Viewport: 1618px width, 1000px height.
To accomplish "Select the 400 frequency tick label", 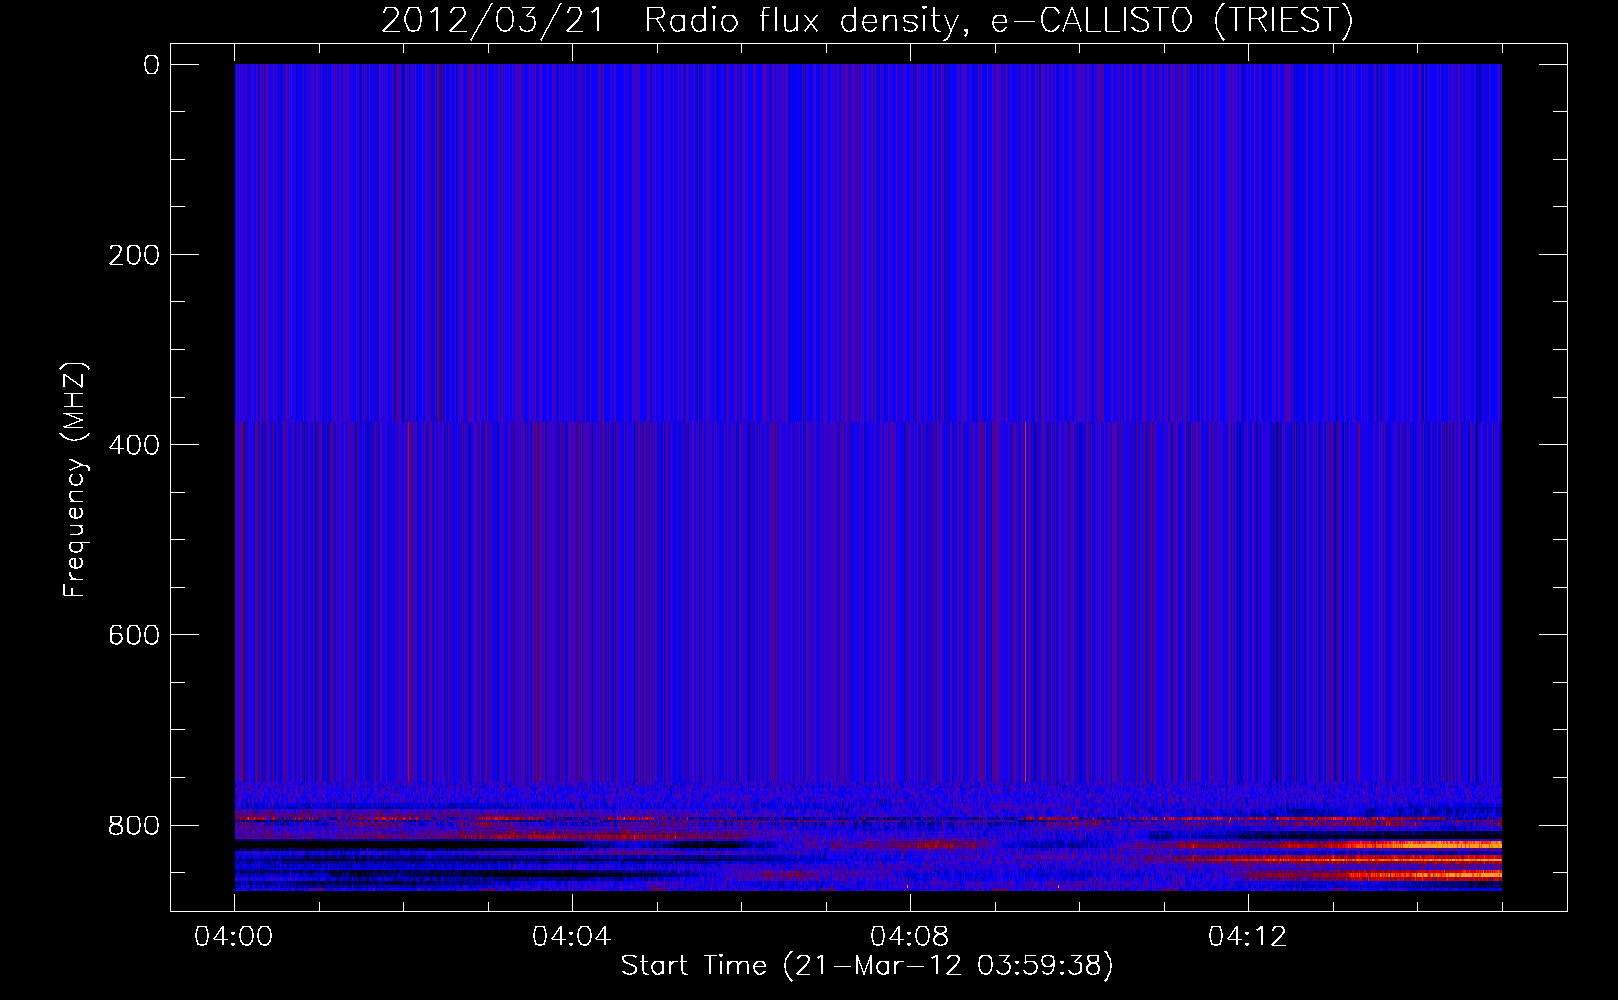I will pyautogui.click(x=134, y=446).
